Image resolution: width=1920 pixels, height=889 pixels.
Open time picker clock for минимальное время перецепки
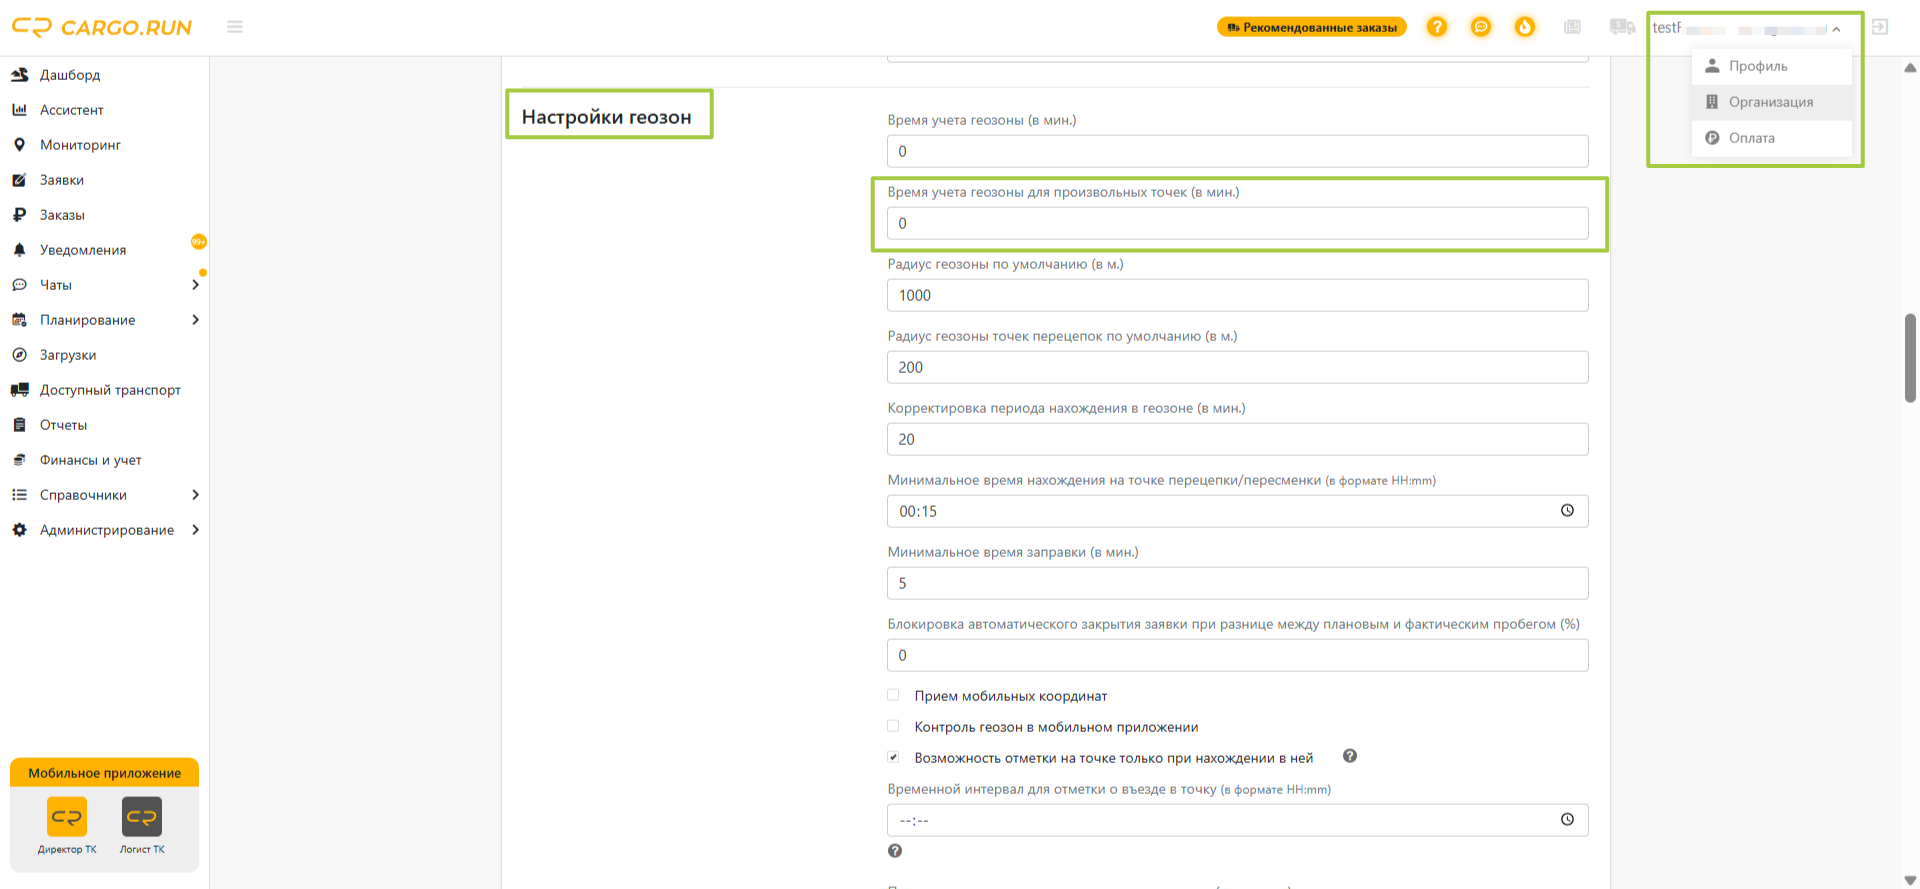pos(1567,511)
